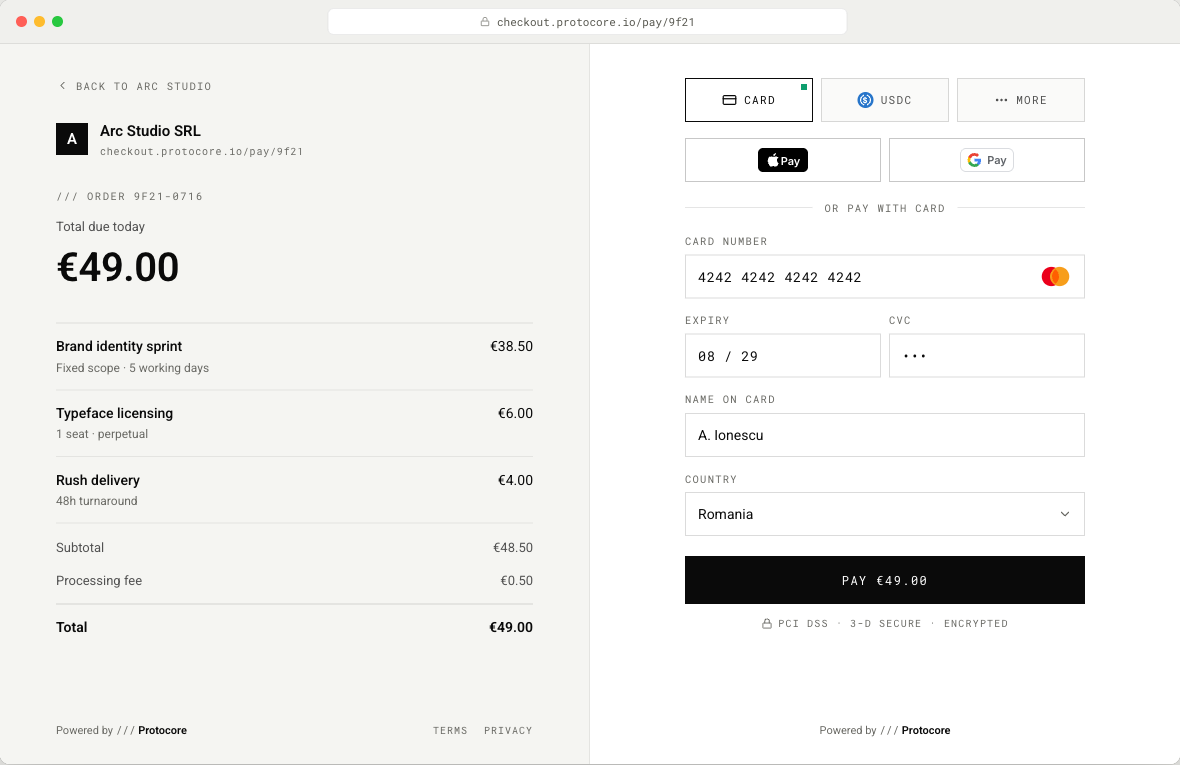Click Protocore link in left footer
The width and height of the screenshot is (1180, 765).
pyautogui.click(x=163, y=730)
